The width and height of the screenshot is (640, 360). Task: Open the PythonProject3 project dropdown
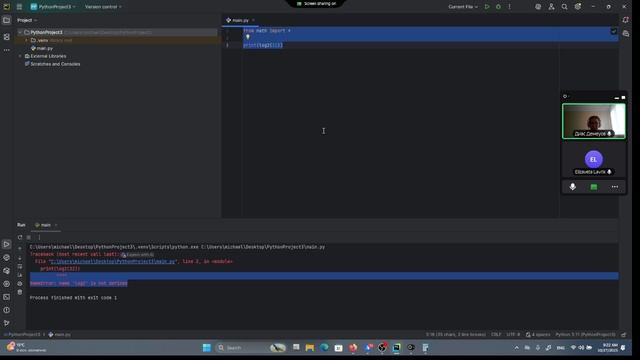pos(53,7)
